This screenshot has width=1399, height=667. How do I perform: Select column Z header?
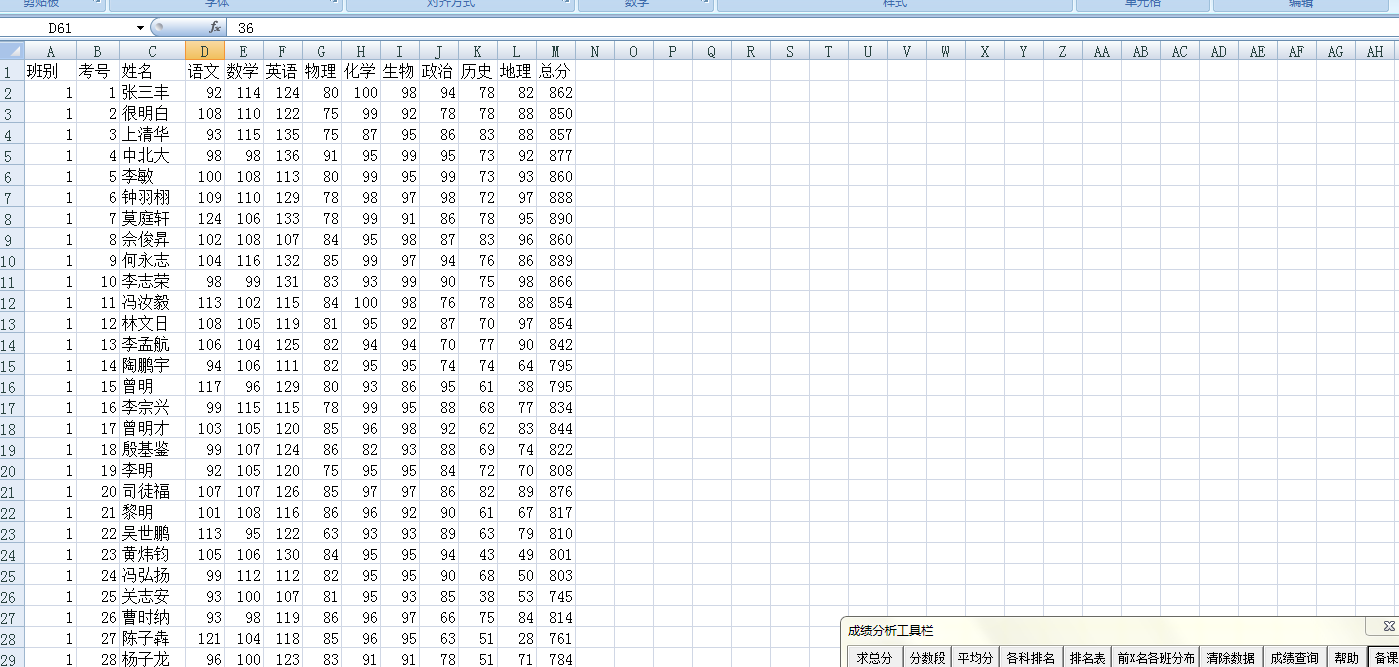click(1062, 51)
